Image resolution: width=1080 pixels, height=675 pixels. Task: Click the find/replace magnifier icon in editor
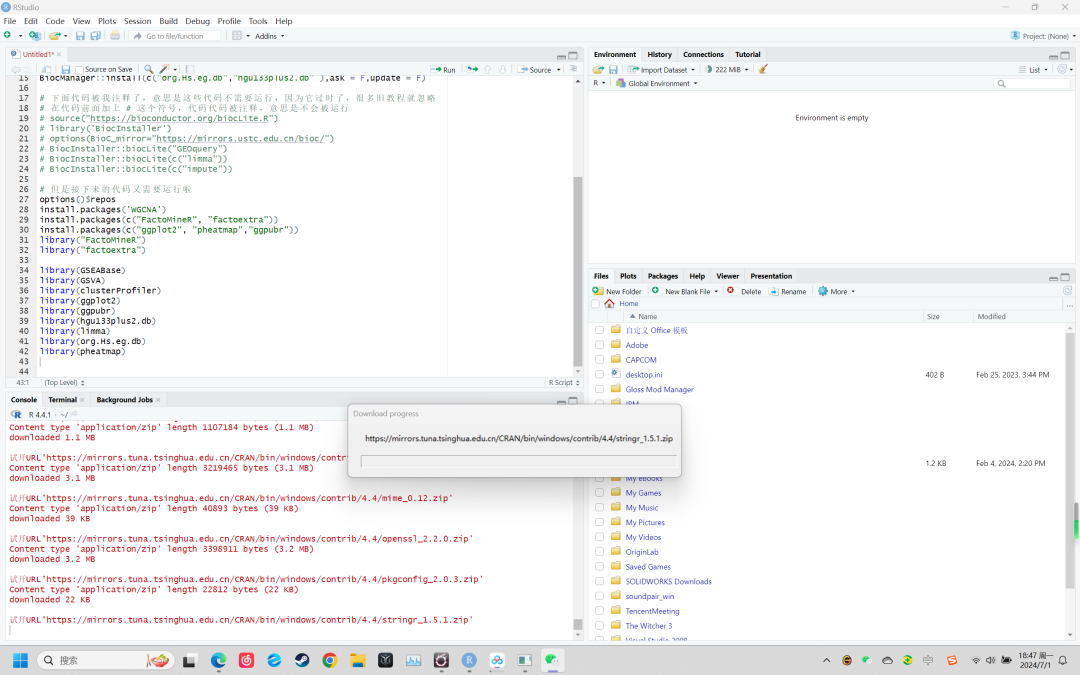point(148,70)
